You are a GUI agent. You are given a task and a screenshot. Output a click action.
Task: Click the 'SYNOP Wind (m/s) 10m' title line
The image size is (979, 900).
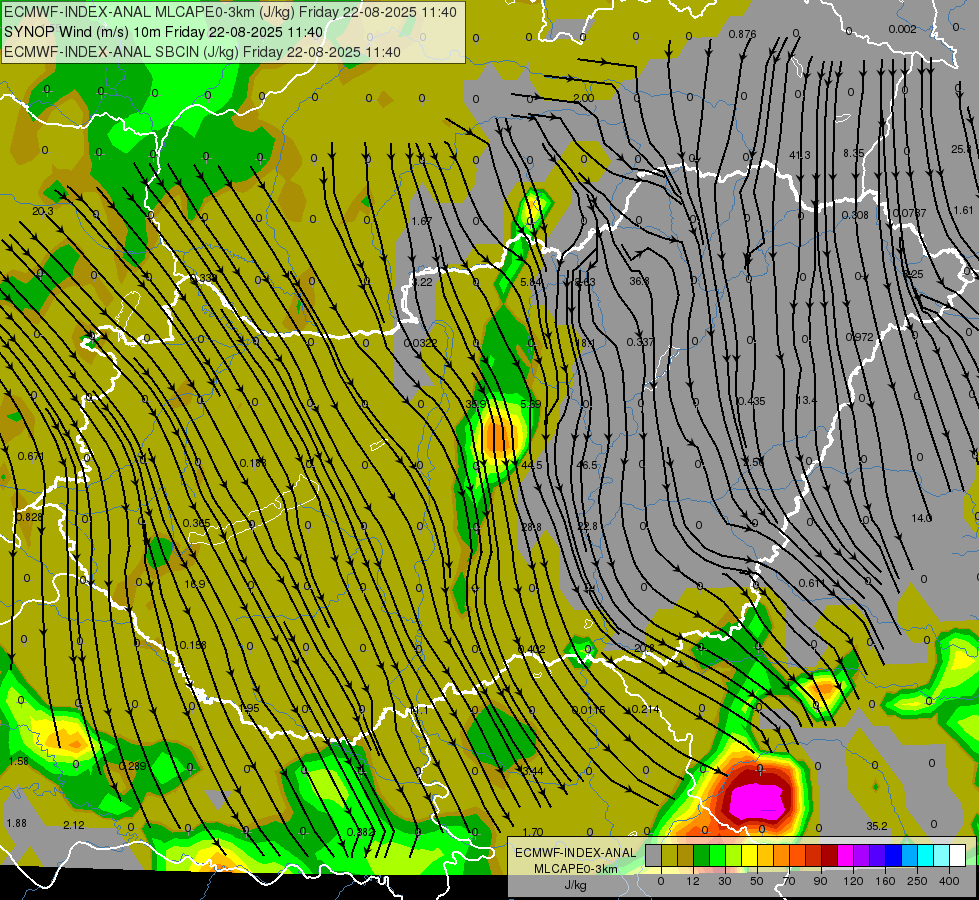click(164, 32)
